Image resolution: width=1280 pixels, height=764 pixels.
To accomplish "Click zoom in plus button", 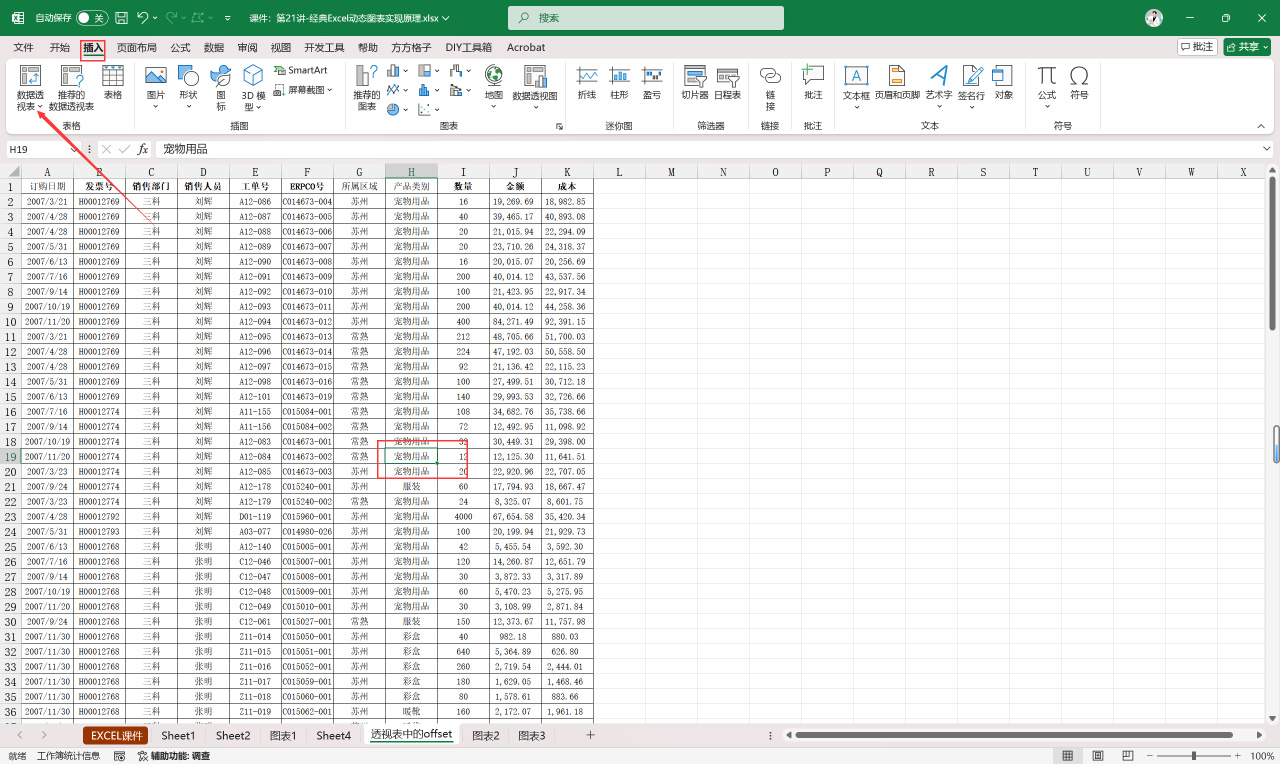I will tap(1238, 756).
